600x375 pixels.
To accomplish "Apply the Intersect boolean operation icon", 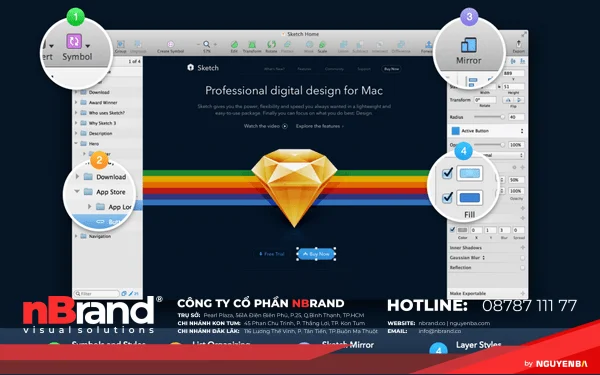I will pyautogui.click(x=380, y=44).
